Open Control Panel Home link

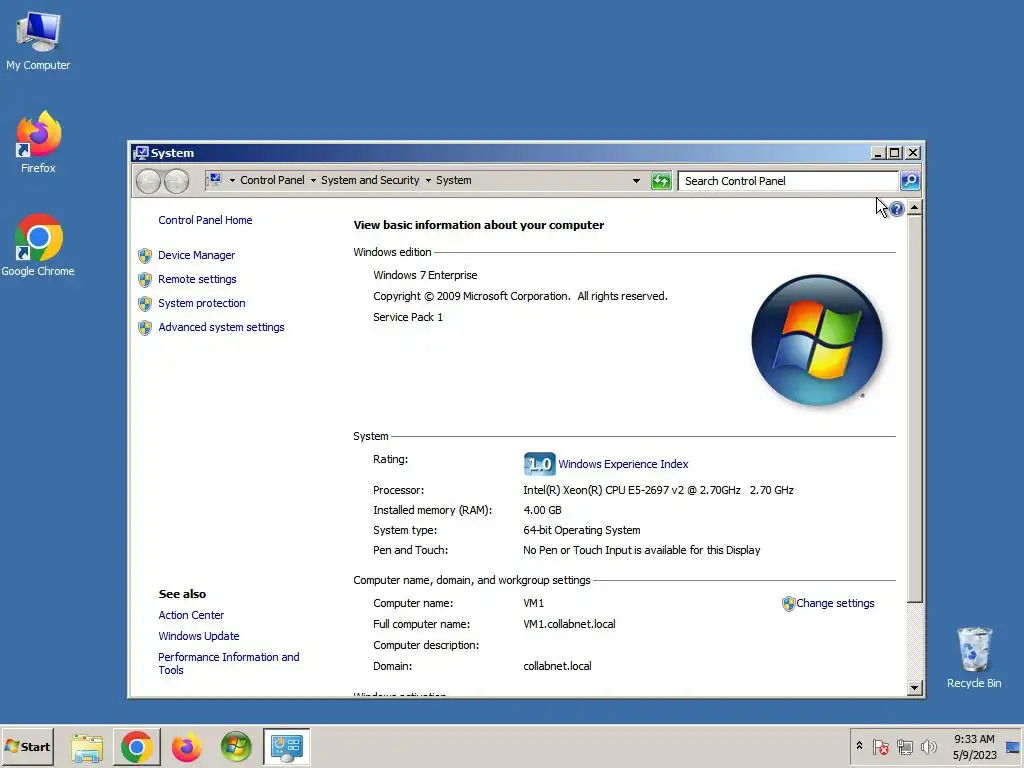tap(205, 220)
